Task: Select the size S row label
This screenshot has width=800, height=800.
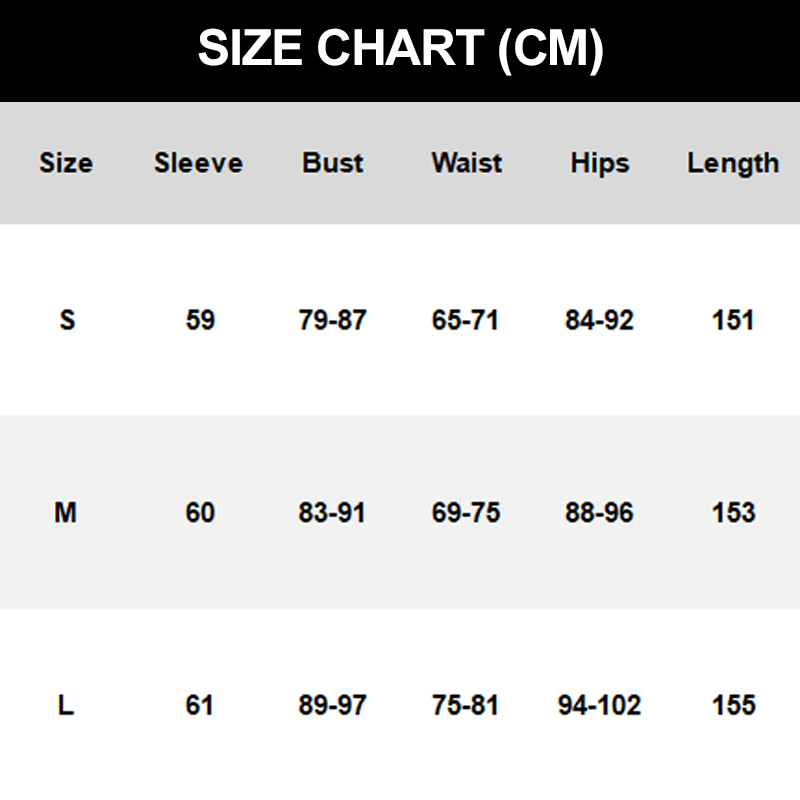Action: coord(67,320)
